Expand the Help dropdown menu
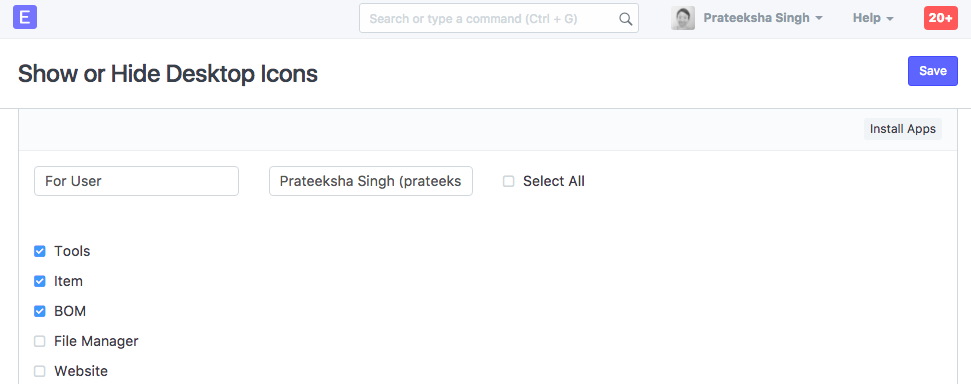 [x=873, y=18]
